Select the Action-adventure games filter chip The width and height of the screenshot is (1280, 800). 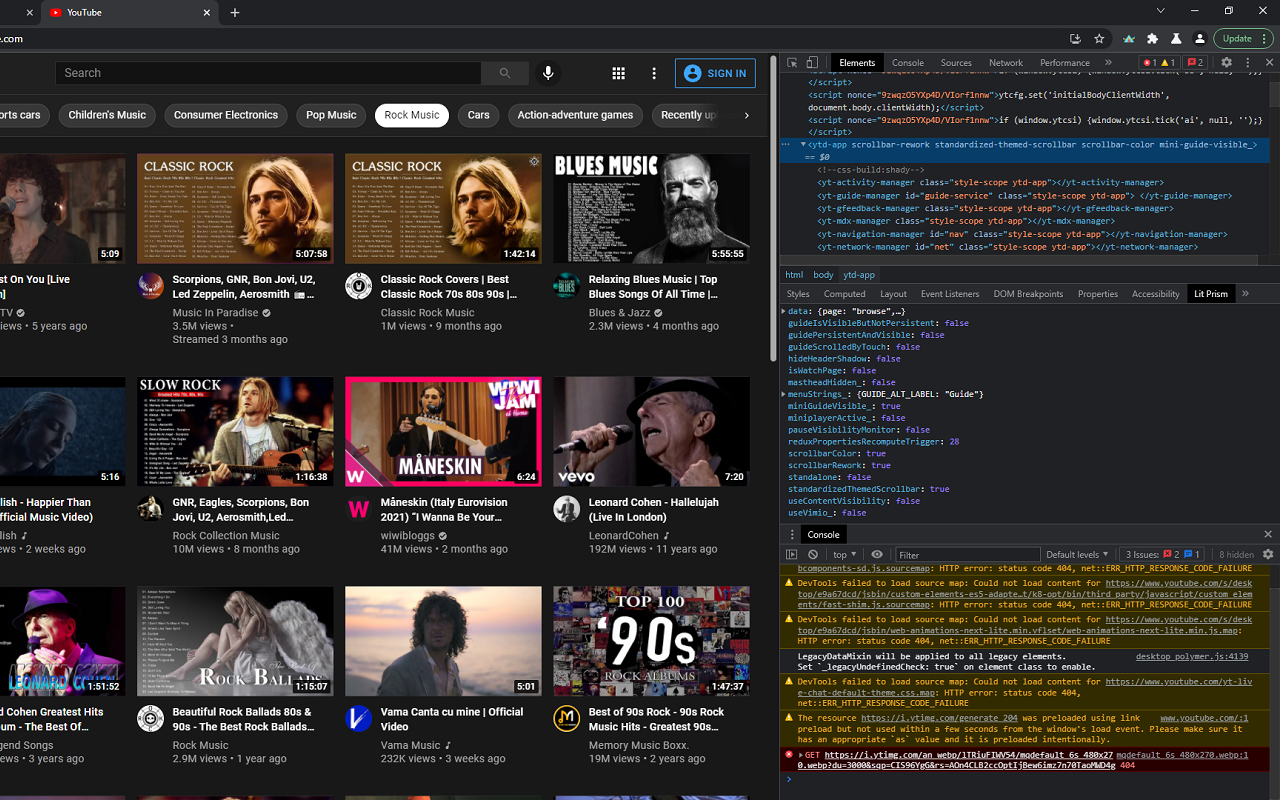[575, 115]
